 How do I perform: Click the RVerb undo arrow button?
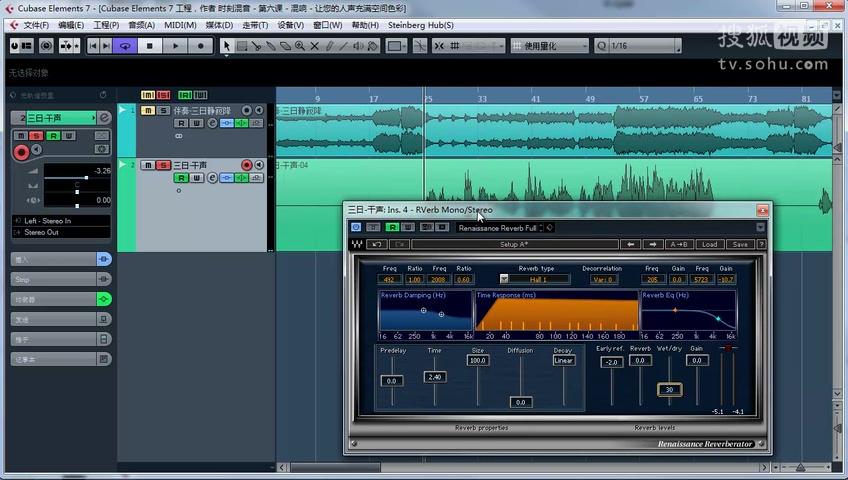click(x=376, y=244)
